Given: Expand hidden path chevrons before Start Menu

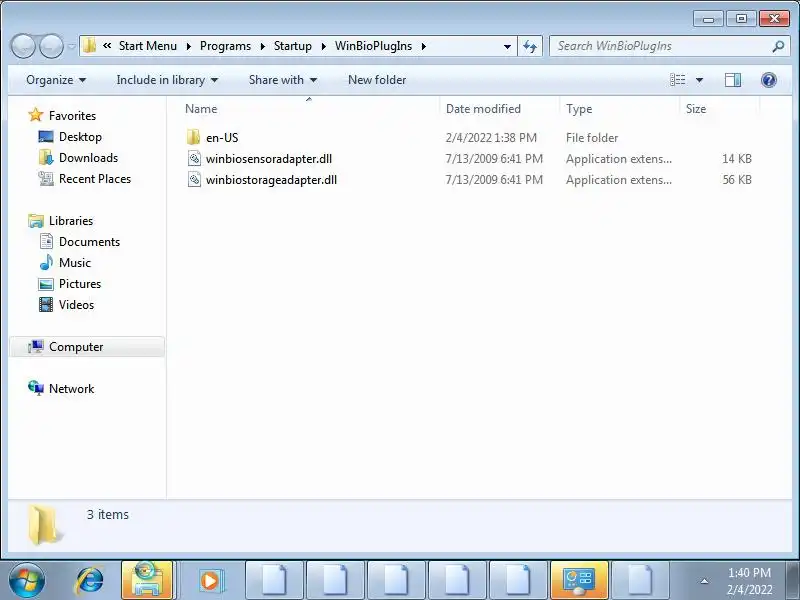Looking at the screenshot, I should (x=107, y=45).
